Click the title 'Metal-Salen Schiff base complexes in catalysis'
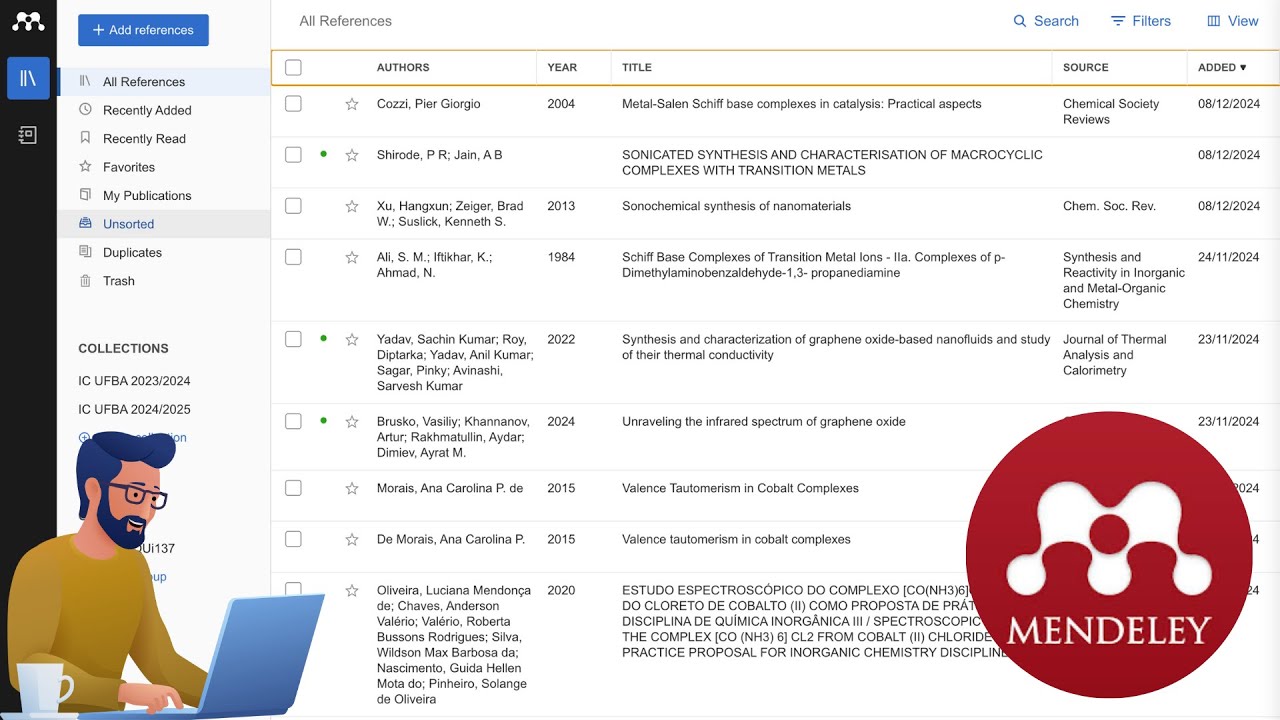Screen dimensions: 1280x720 tap(802, 104)
